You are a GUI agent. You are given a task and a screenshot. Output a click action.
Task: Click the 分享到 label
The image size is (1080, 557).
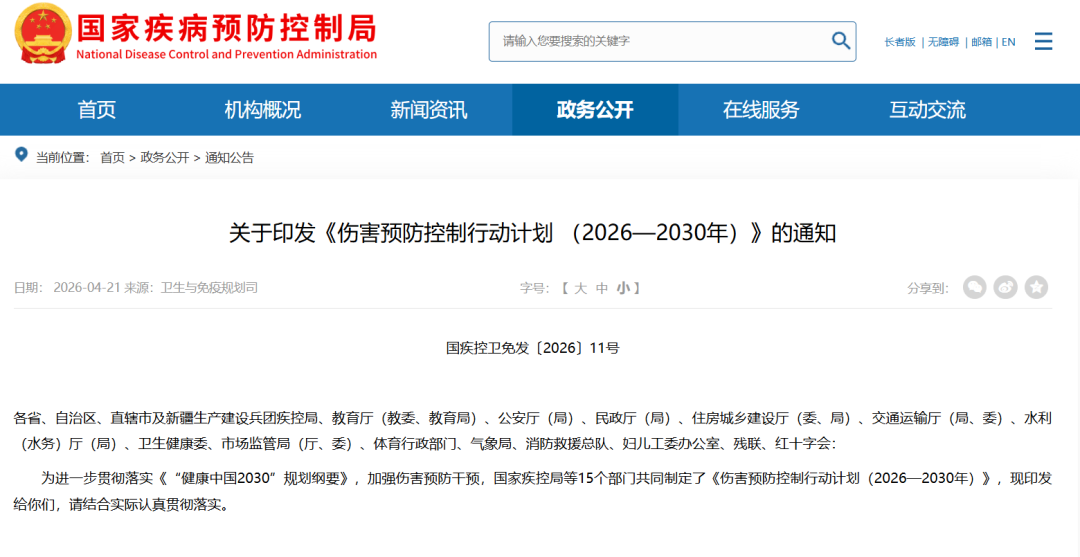[x=928, y=288]
